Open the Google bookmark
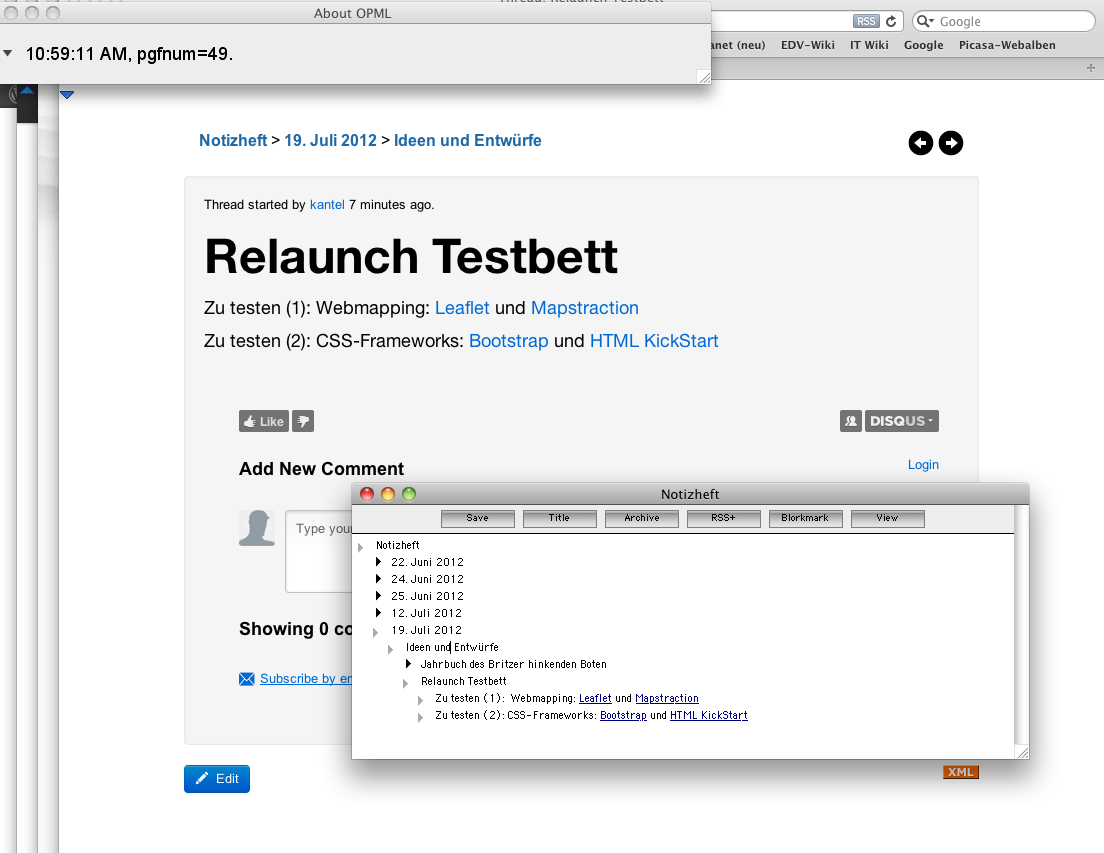This screenshot has height=853, width=1104. coord(923,45)
